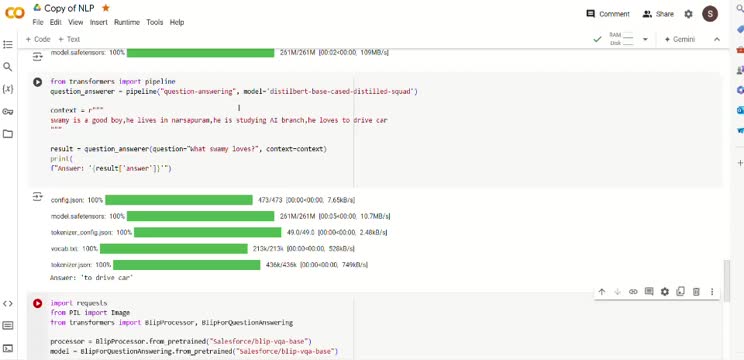Run the BlipProcessor import cell

click(x=37, y=303)
